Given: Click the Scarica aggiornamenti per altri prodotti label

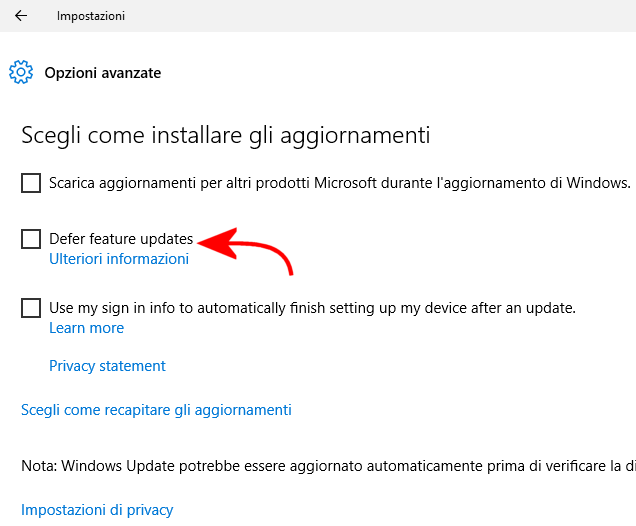Looking at the screenshot, I should pyautogui.click(x=340, y=183).
